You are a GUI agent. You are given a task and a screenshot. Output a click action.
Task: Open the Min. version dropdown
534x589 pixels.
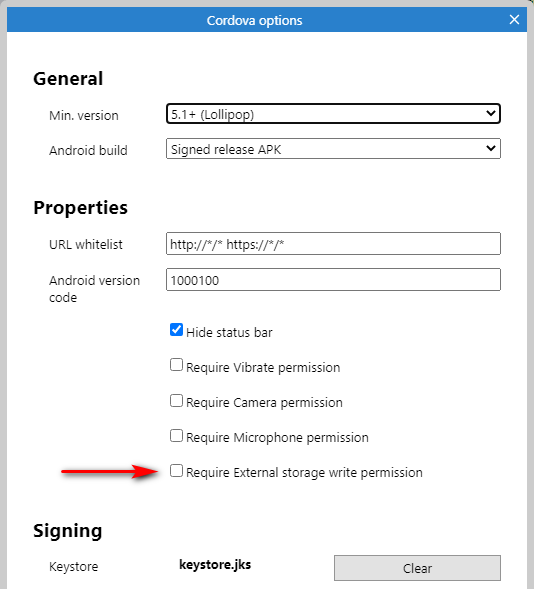point(333,114)
